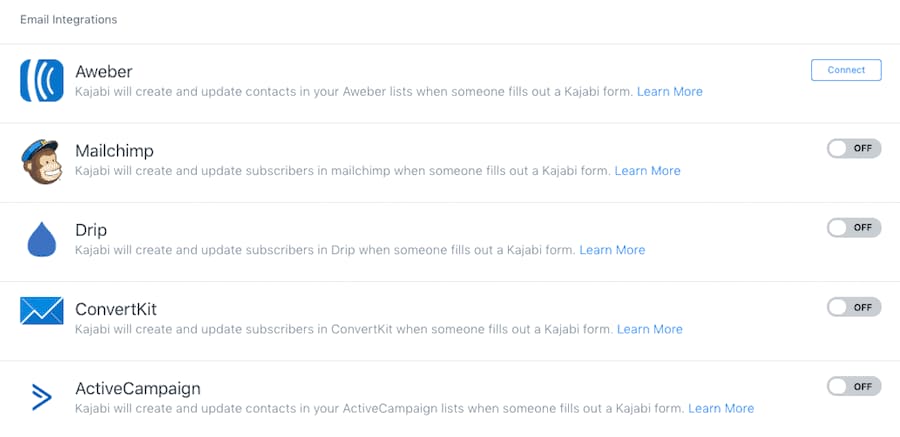Viewport: 900px width, 437px height.
Task: Open Learn More link for Mailchimp
Action: pos(647,171)
